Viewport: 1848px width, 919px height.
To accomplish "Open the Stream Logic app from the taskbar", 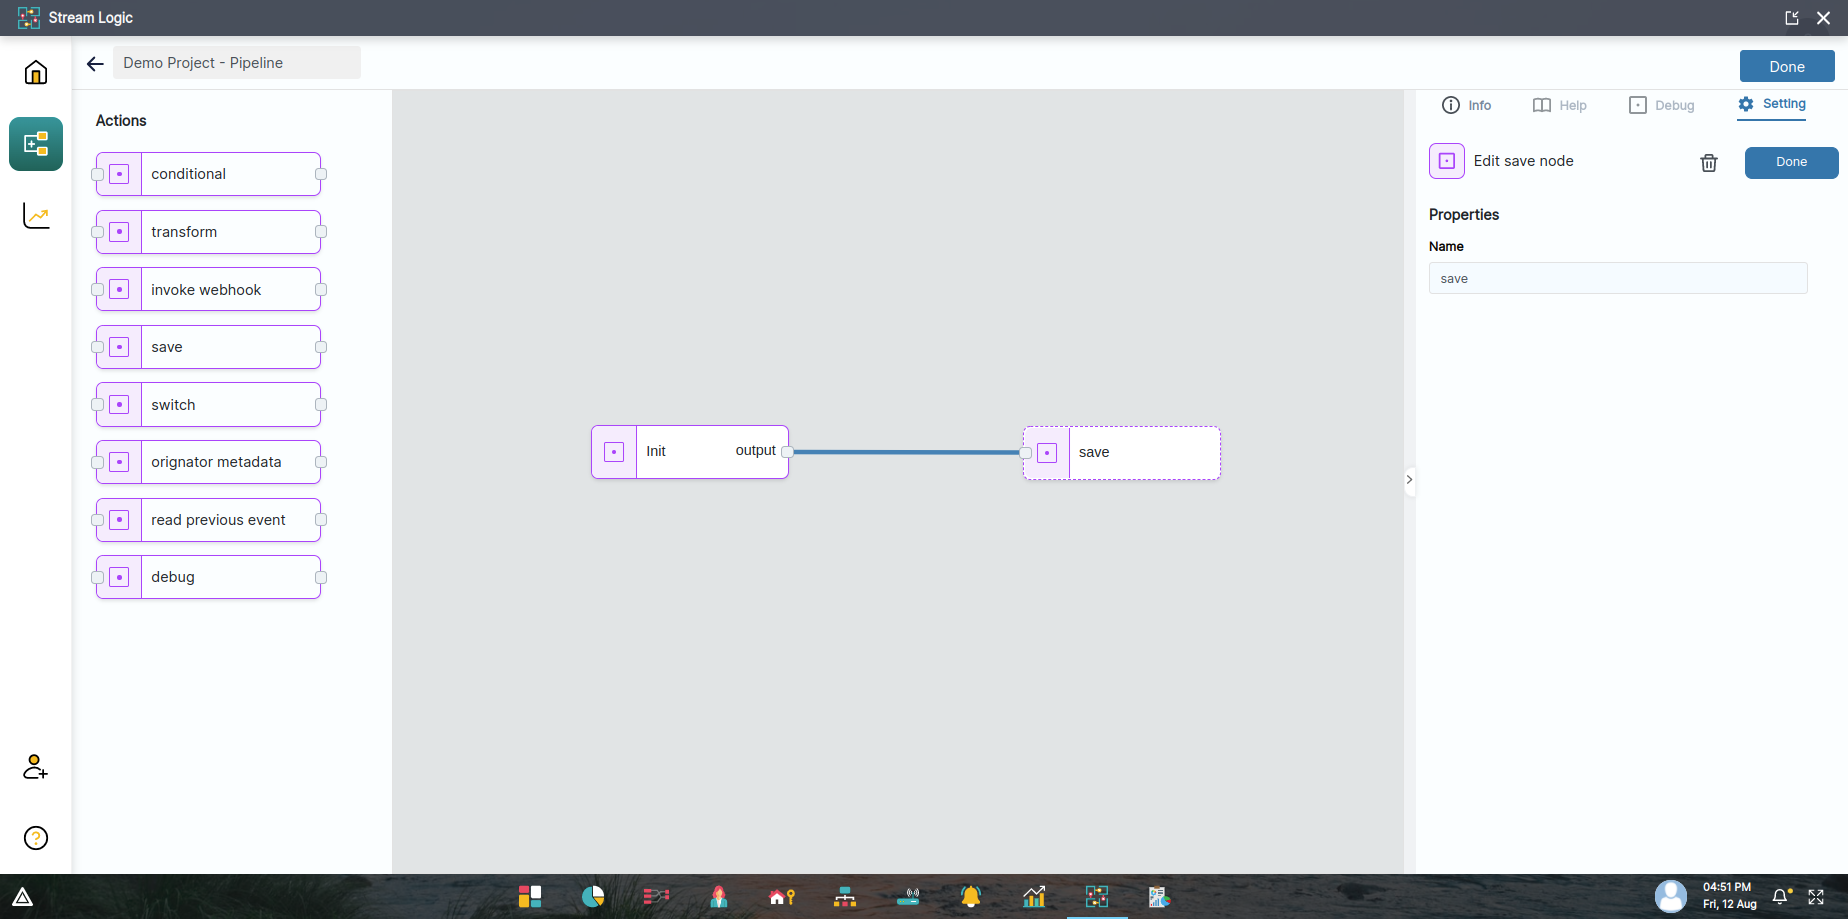I will click(x=1097, y=897).
